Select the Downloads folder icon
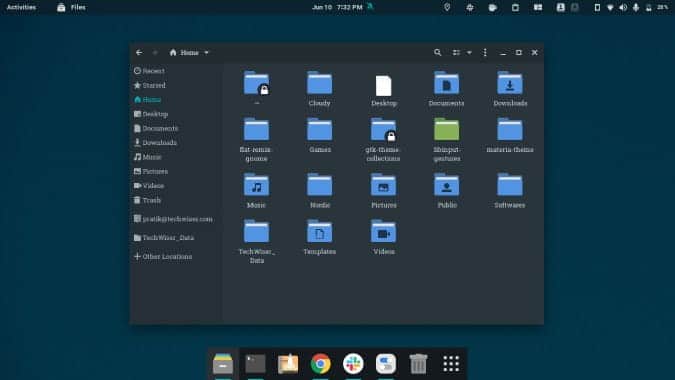The width and height of the screenshot is (675, 380). pyautogui.click(x=510, y=83)
